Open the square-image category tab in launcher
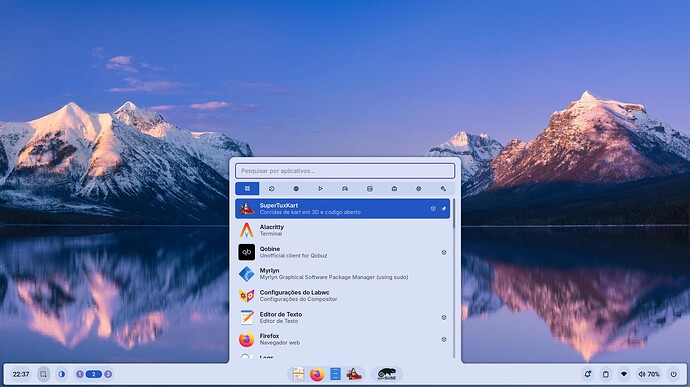 pos(370,188)
